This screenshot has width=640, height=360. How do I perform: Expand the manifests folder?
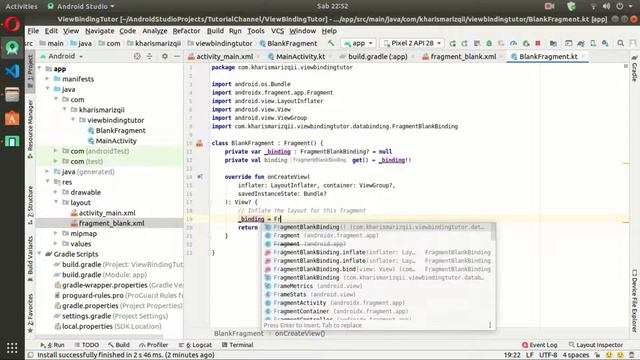coord(48,79)
